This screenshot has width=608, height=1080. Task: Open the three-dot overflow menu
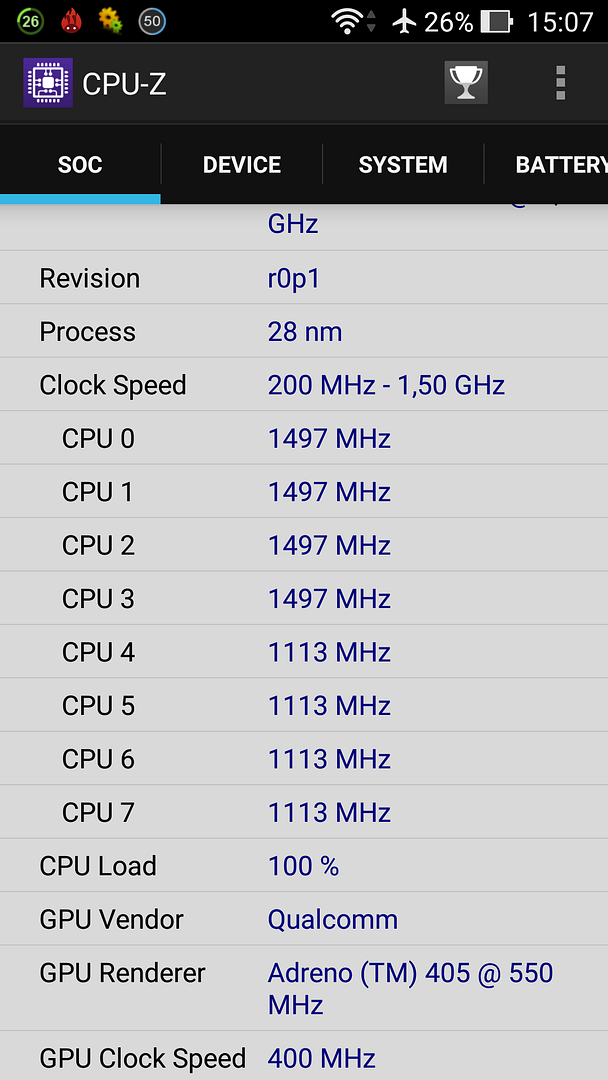tap(560, 83)
